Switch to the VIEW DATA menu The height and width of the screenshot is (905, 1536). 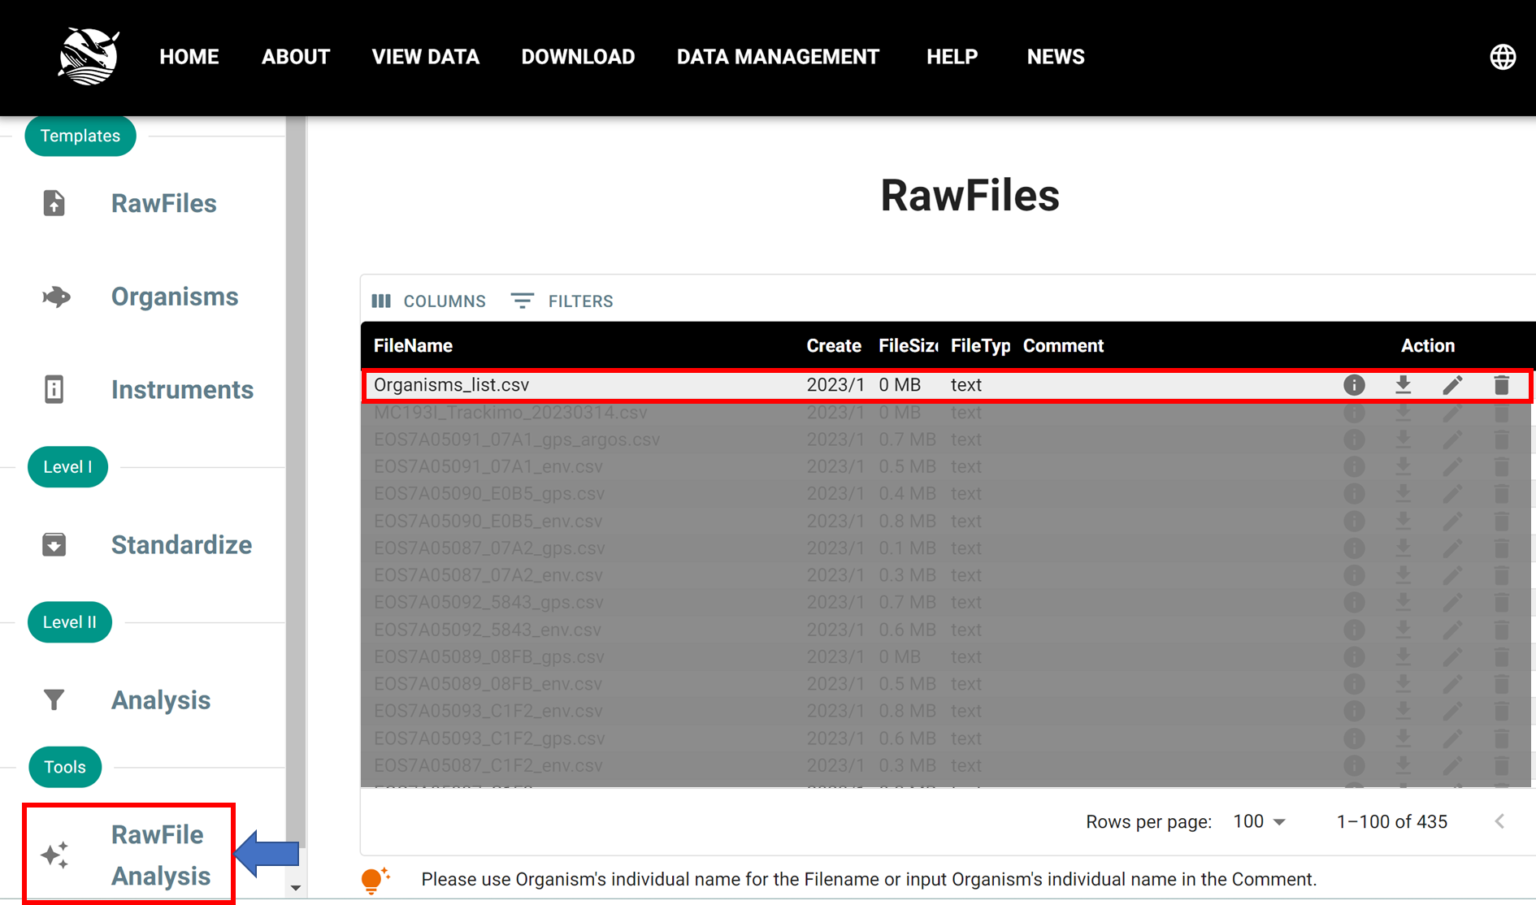point(425,57)
